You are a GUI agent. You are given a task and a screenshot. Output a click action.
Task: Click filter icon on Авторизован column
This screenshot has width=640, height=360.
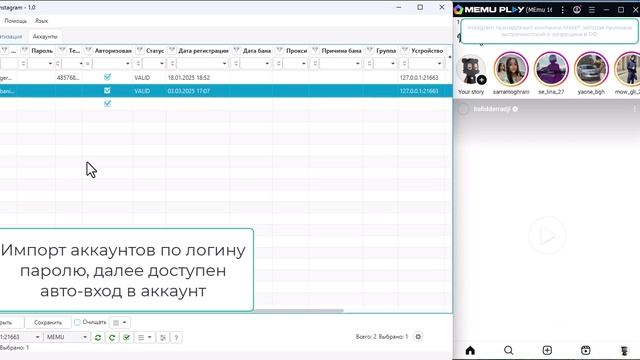[x=88, y=51]
